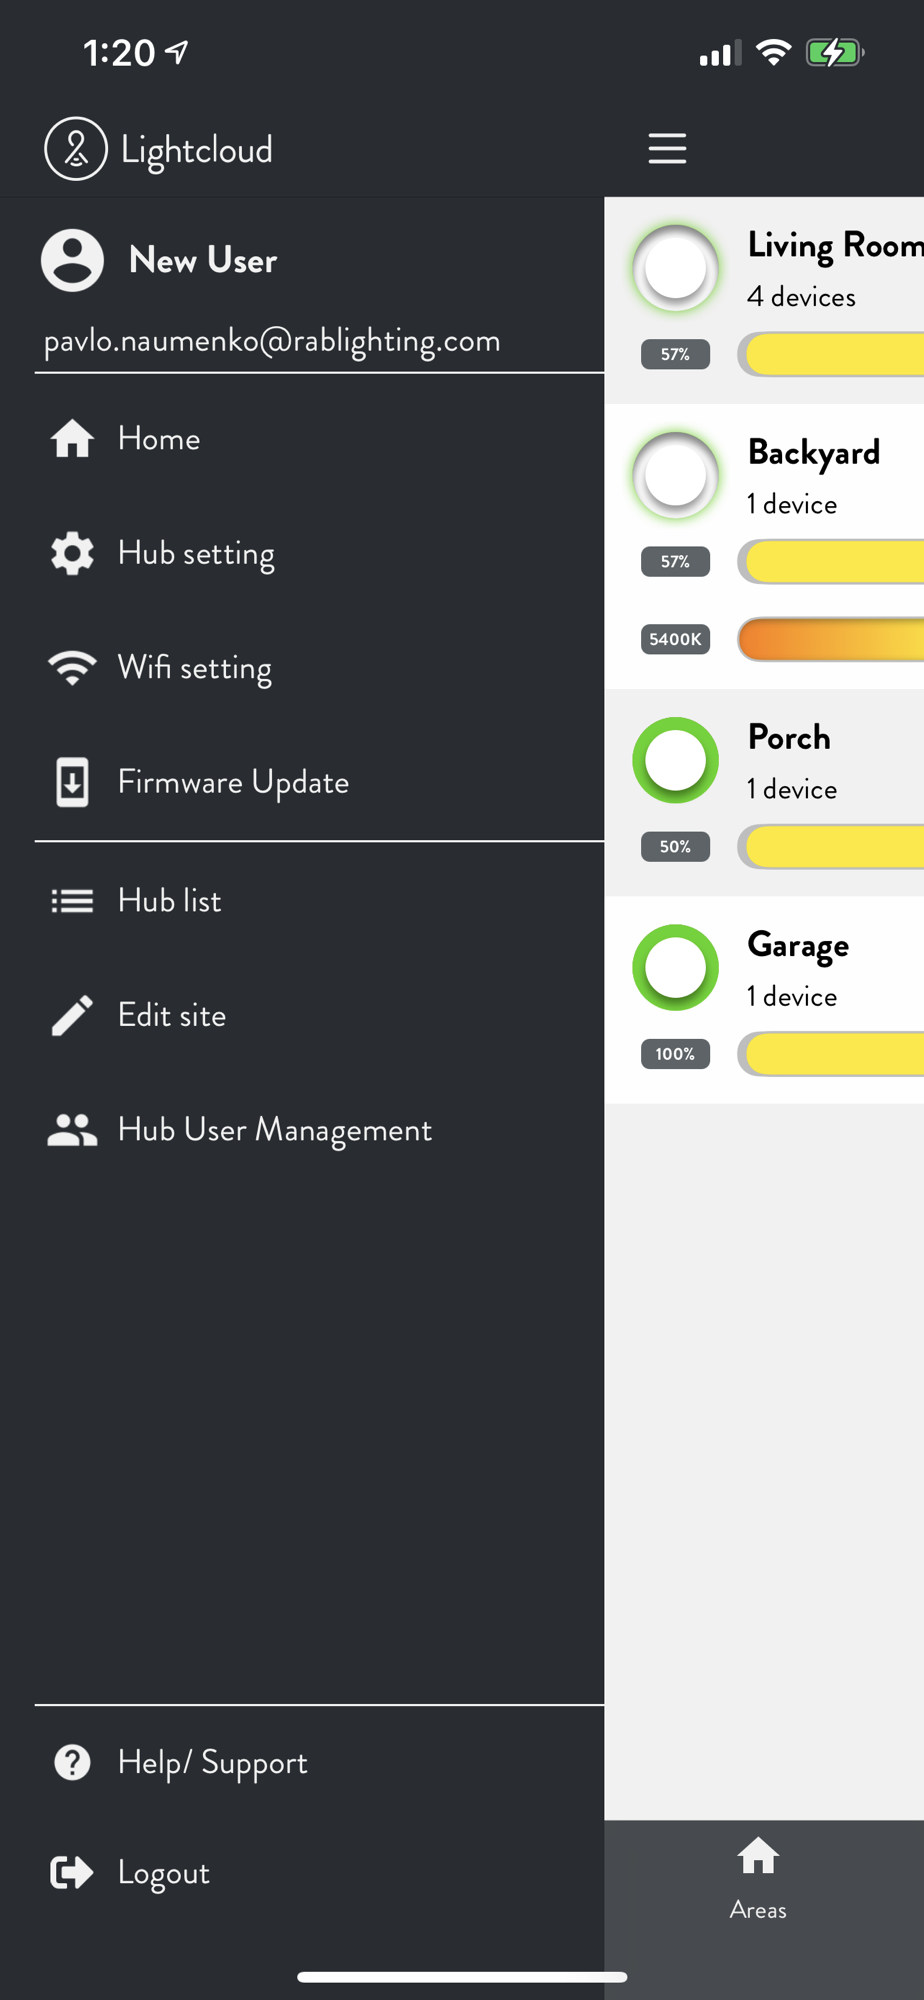This screenshot has width=924, height=2000.
Task: Open the Home menu item
Action: [159, 439]
